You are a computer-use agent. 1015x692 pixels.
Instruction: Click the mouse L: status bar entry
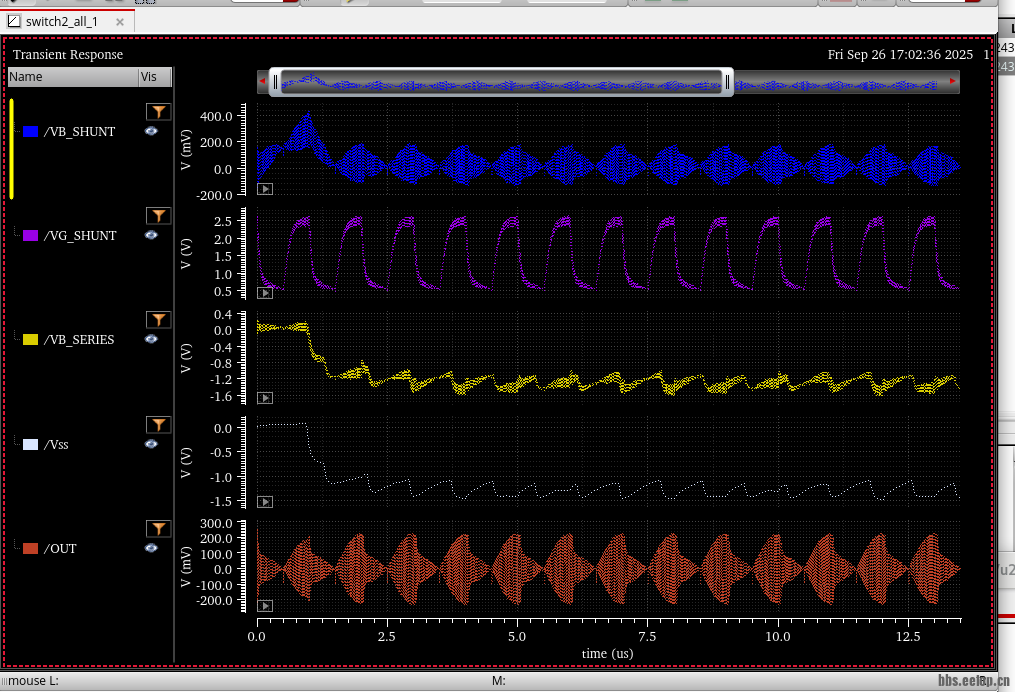pos(33,681)
